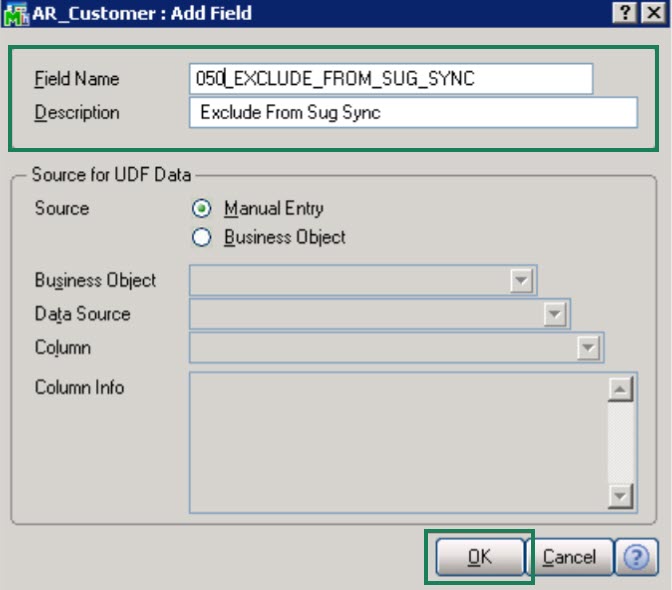Expand the Column dropdown arrow

(588, 348)
